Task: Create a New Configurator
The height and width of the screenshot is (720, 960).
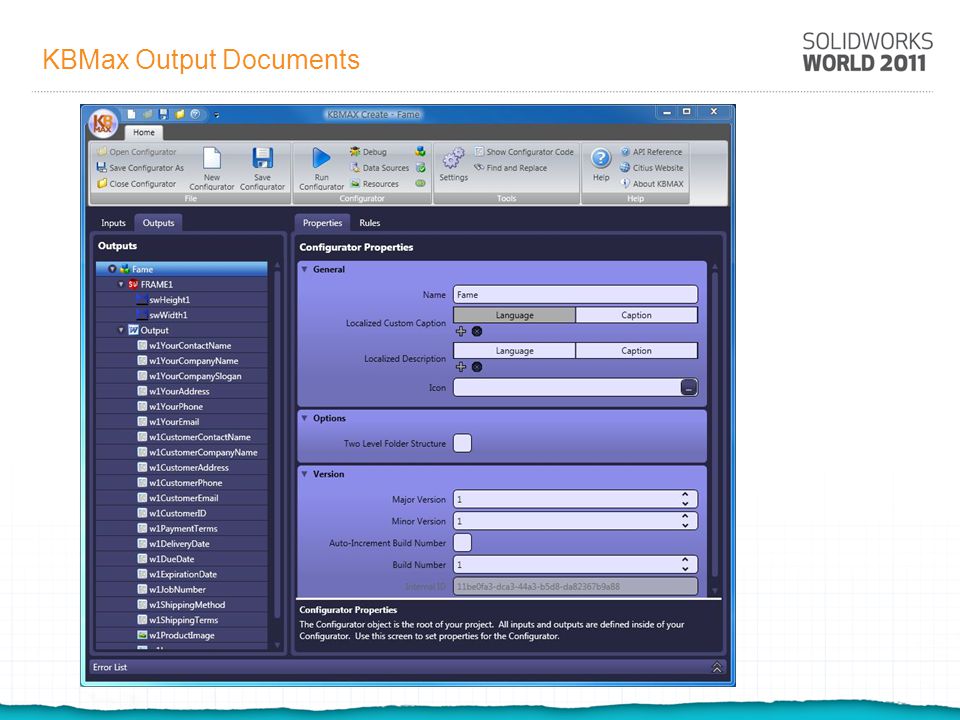Action: pos(212,168)
